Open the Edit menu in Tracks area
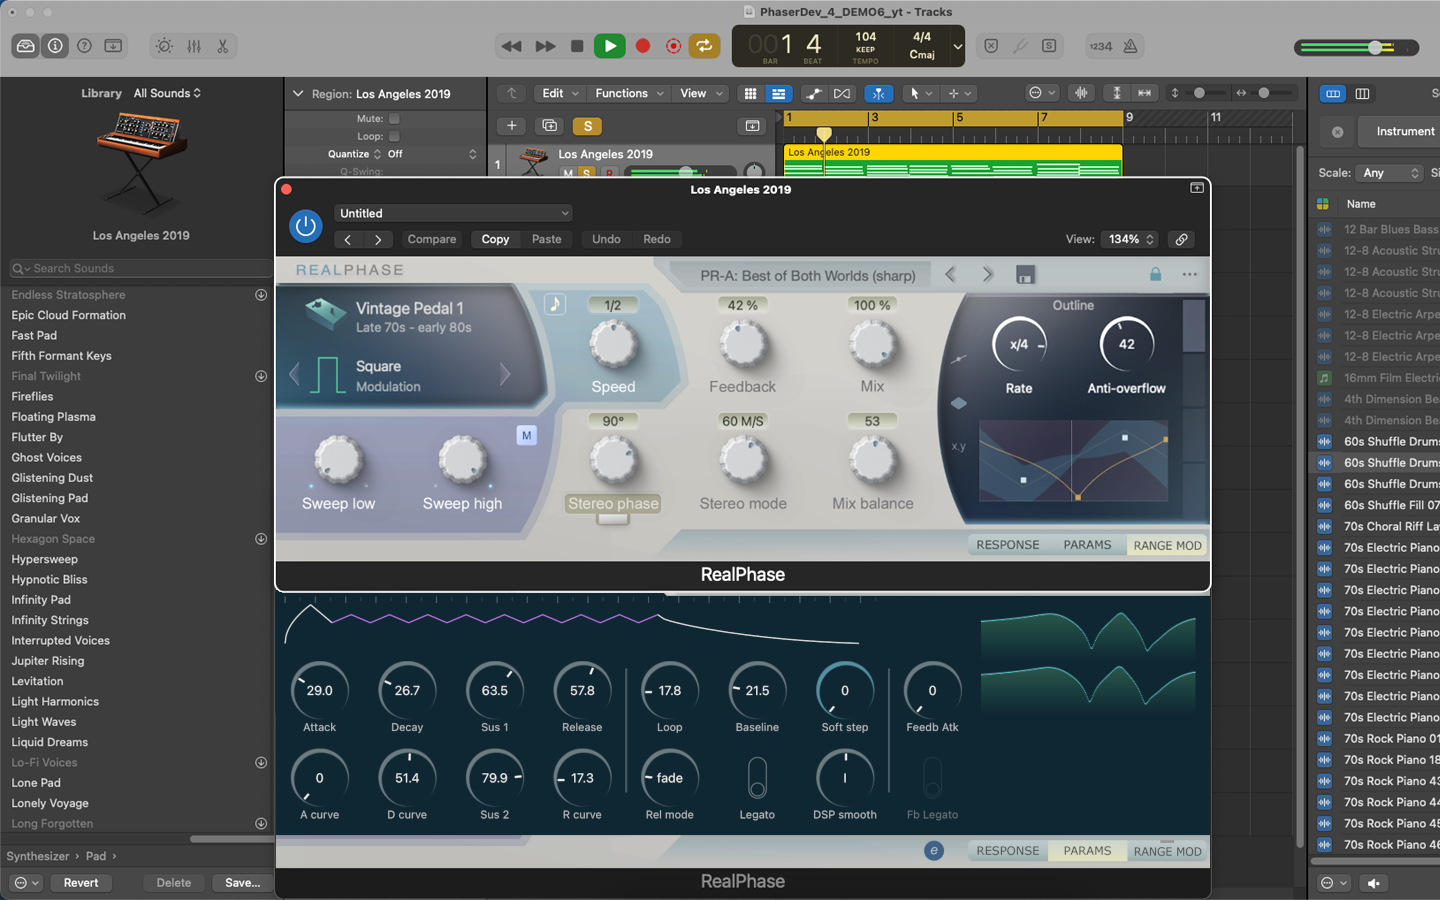This screenshot has height=900, width=1440. click(x=560, y=93)
